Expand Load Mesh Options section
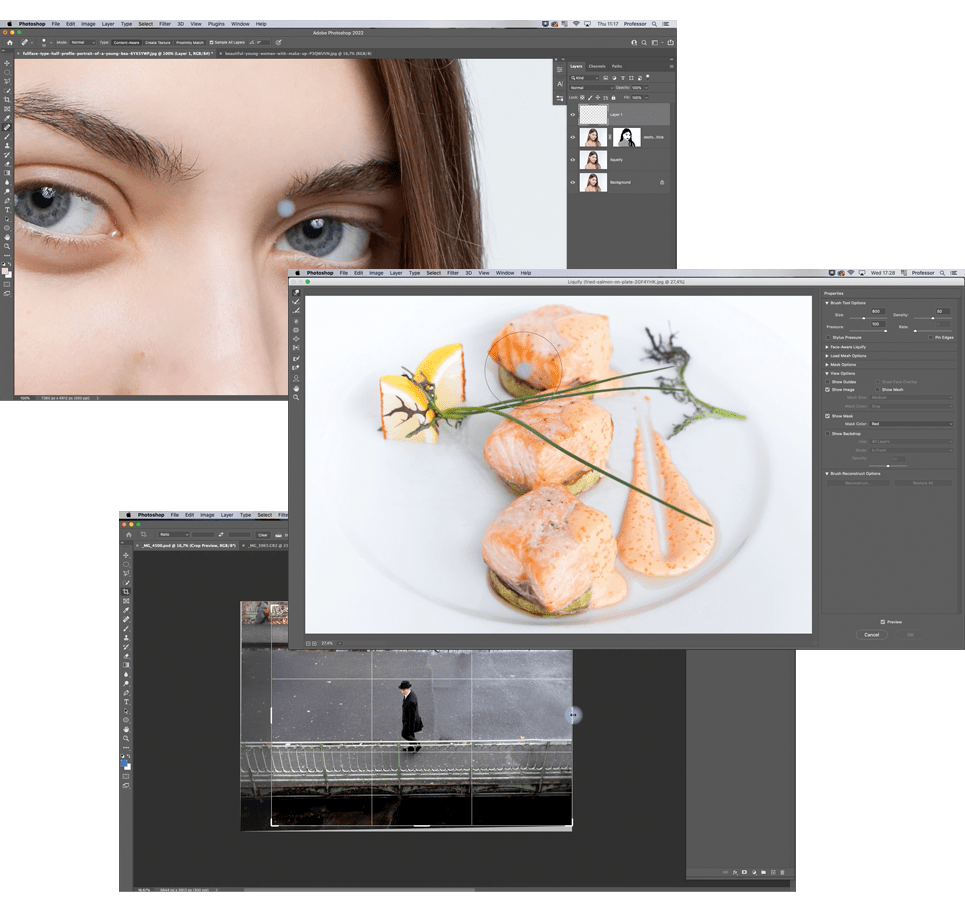The height and width of the screenshot is (911, 965). pos(827,356)
